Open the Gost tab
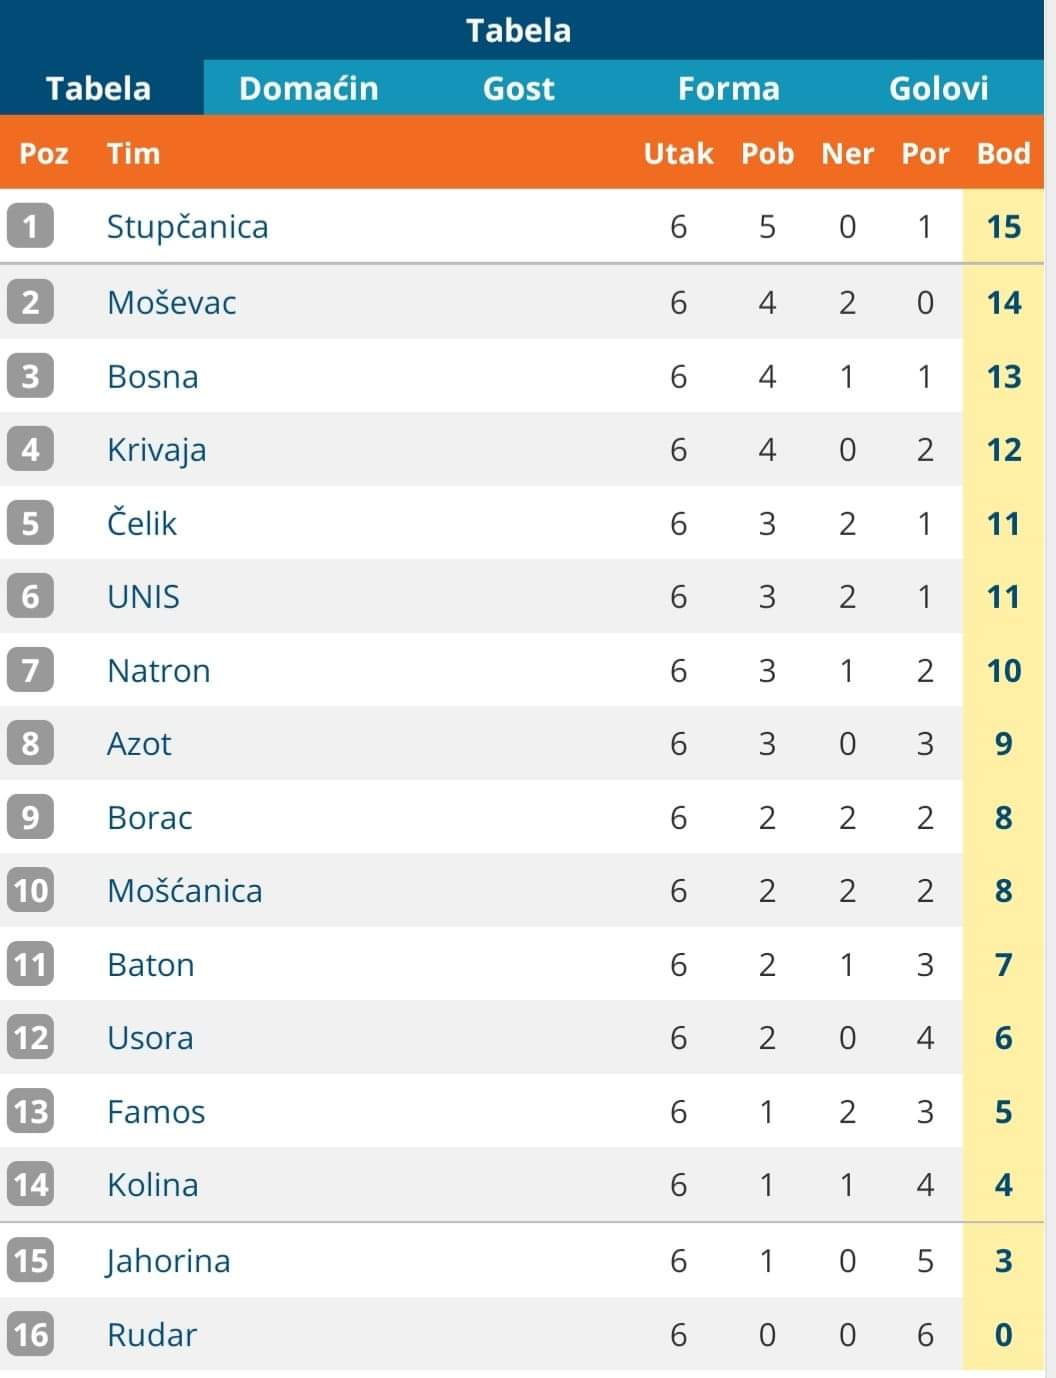 click(518, 88)
